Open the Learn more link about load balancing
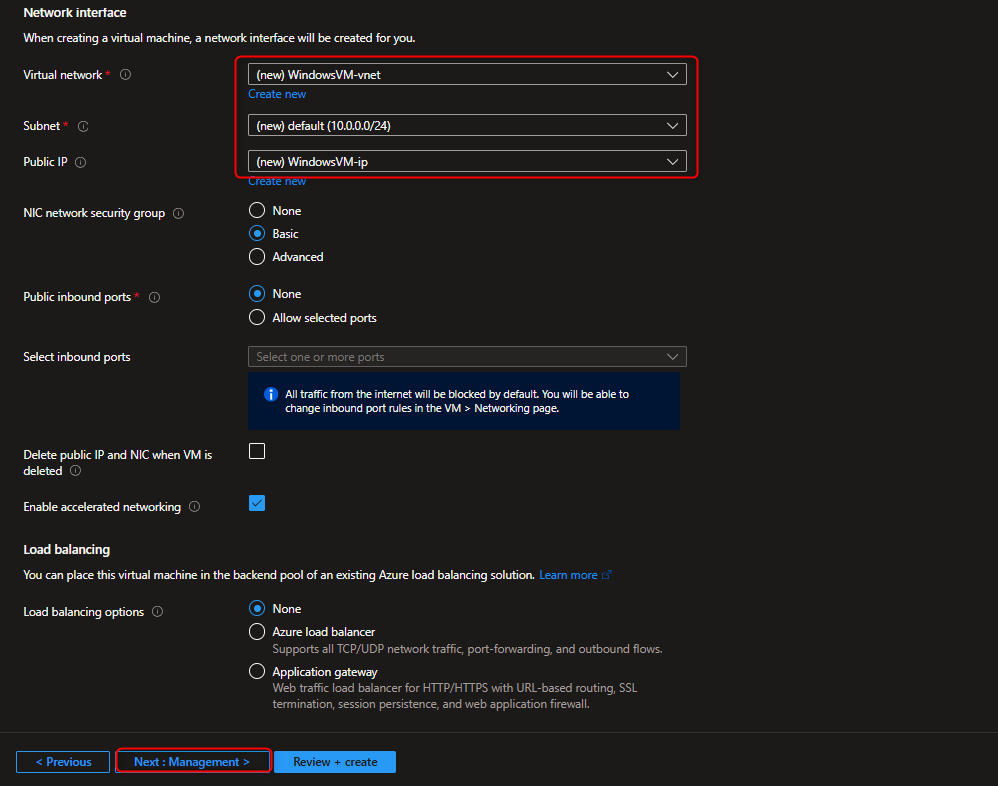This screenshot has width=998, height=786. [569, 574]
